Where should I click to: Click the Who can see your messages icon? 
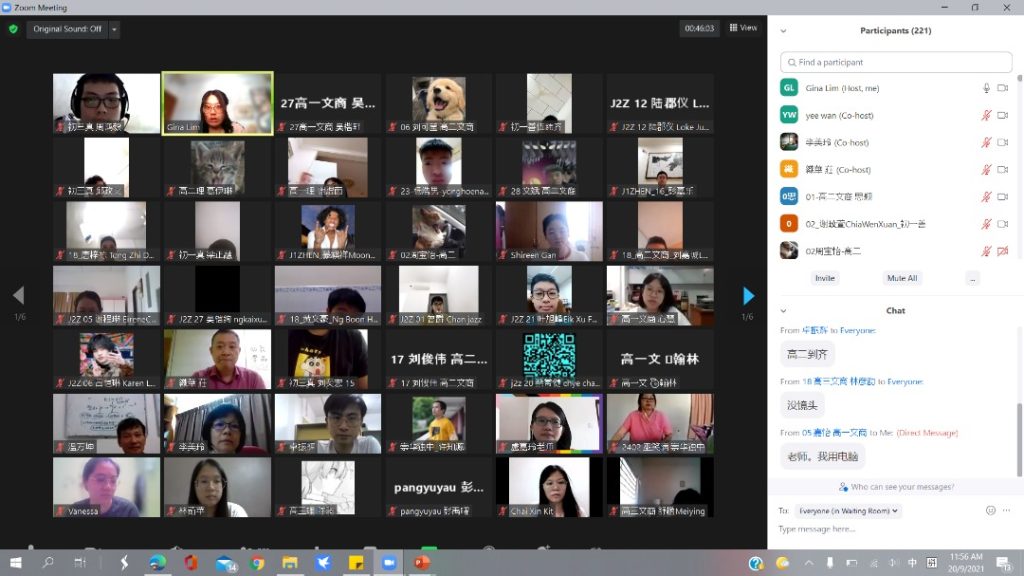pos(843,487)
